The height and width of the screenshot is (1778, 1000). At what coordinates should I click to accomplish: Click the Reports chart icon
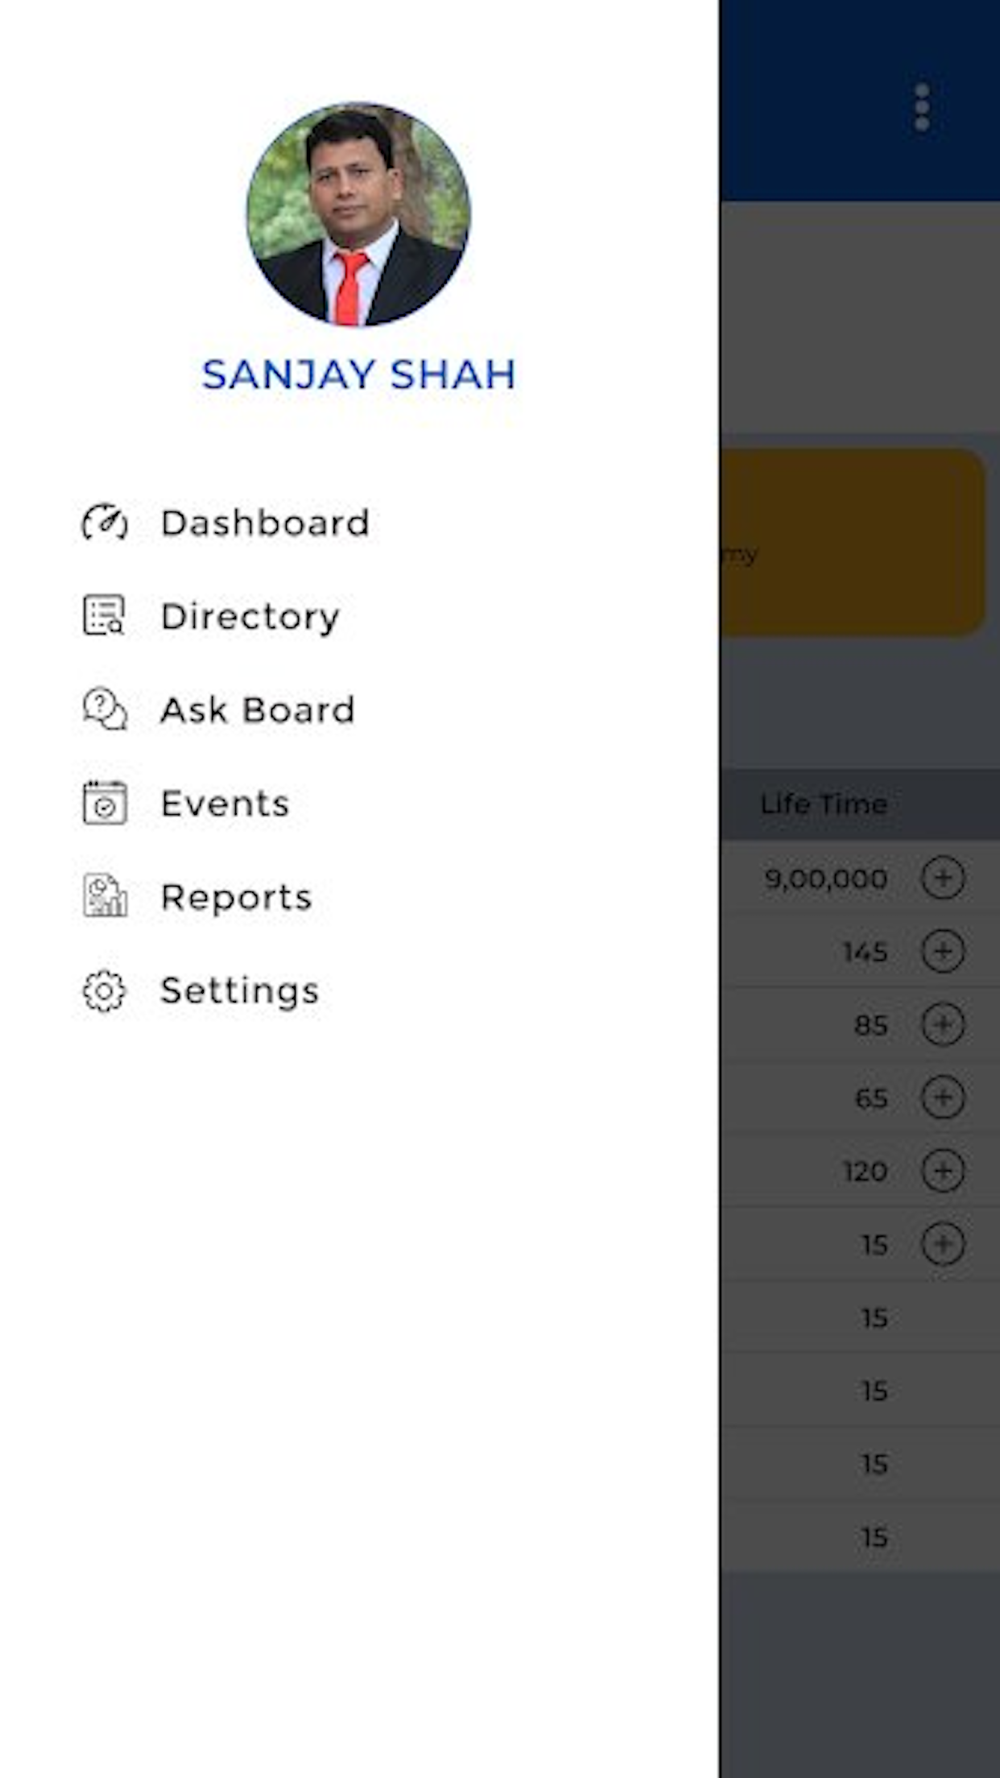pyautogui.click(x=104, y=897)
